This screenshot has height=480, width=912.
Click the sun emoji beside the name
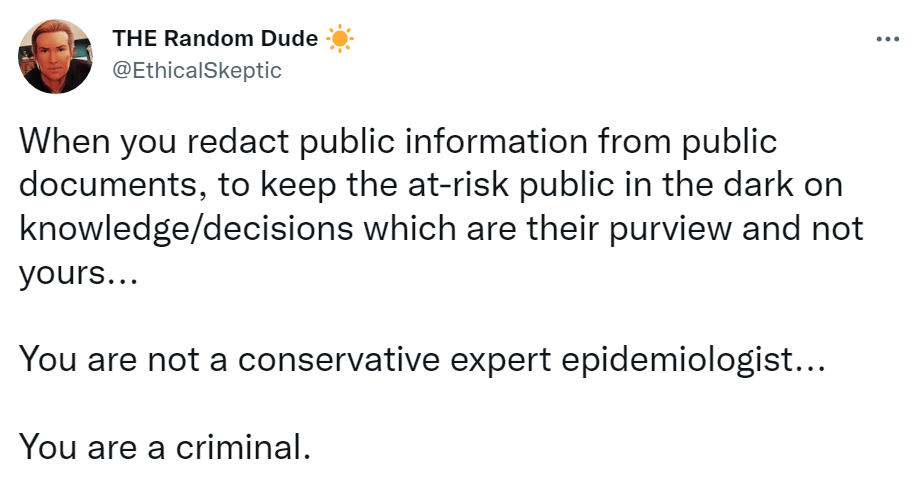pos(340,39)
